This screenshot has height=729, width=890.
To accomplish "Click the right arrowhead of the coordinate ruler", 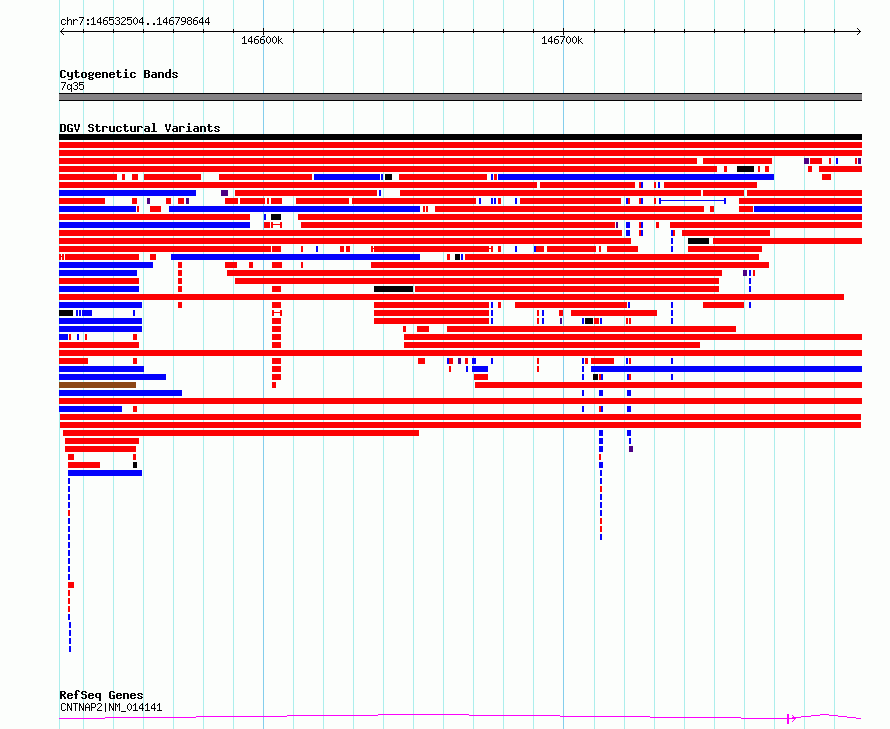I will point(859,32).
